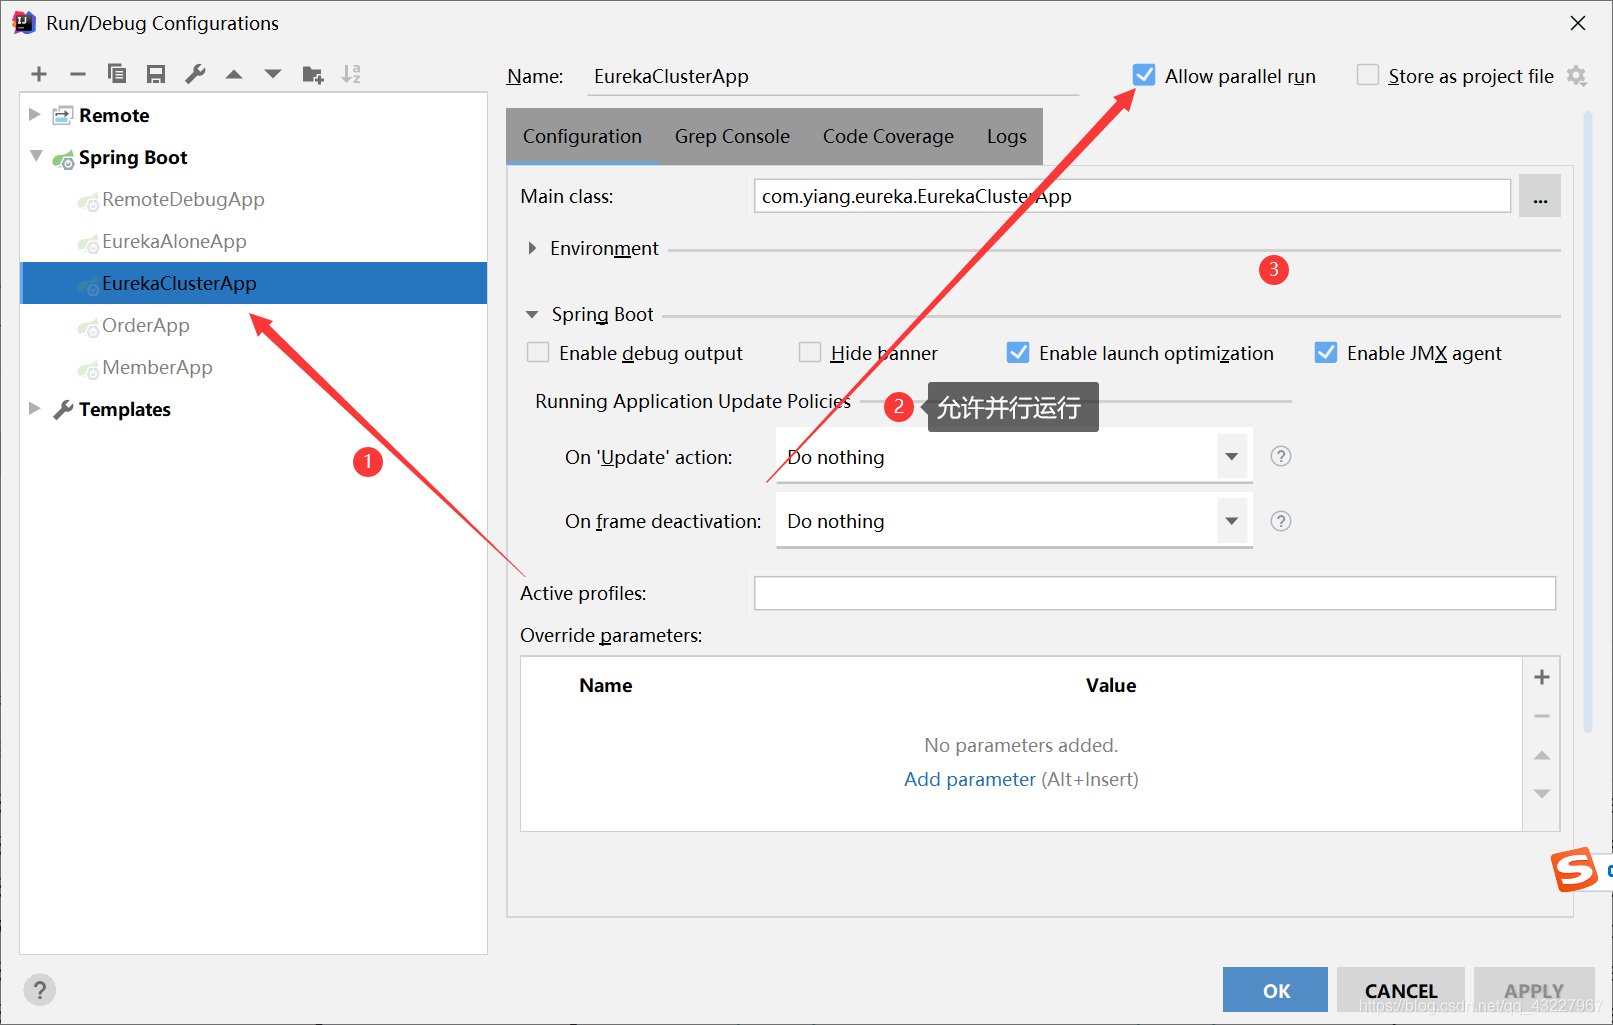Expand the Templates node
1613x1025 pixels.
click(x=34, y=408)
